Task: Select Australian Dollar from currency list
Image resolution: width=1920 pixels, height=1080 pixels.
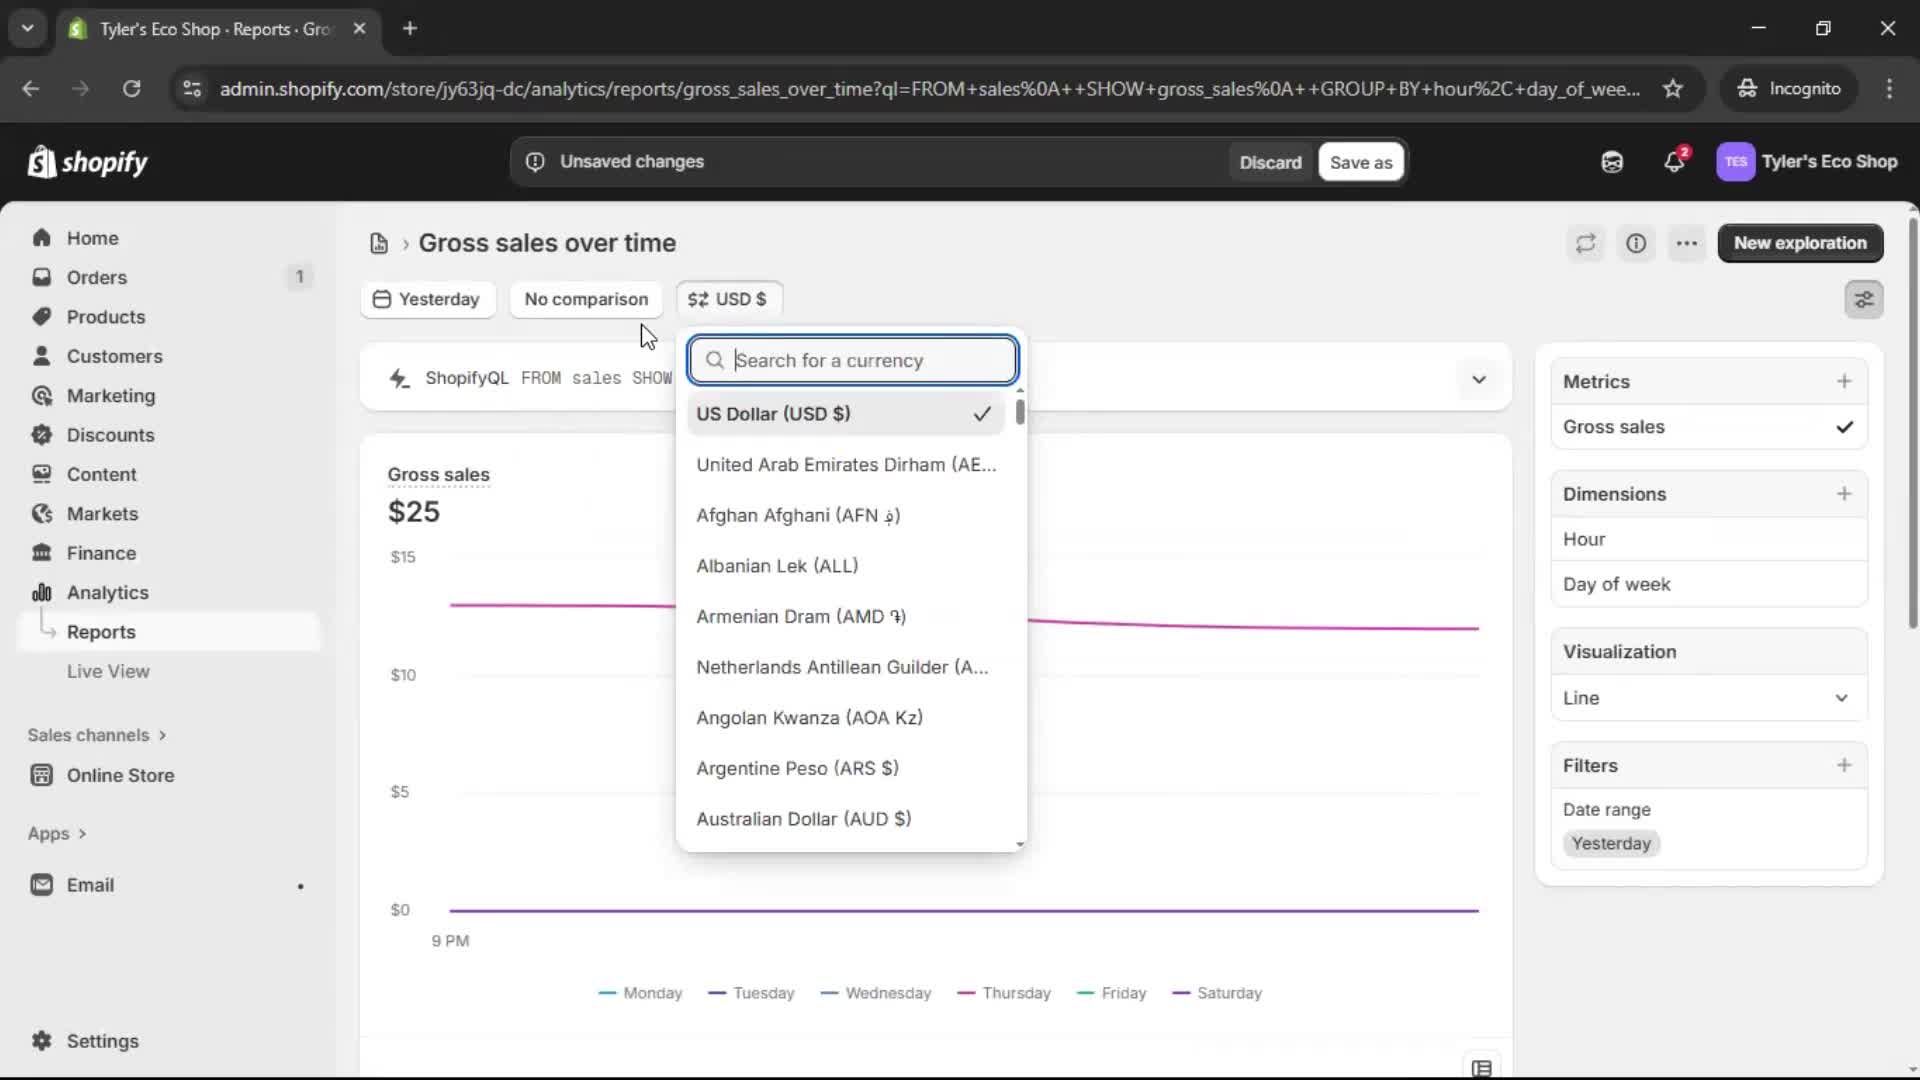Action: tap(803, 819)
